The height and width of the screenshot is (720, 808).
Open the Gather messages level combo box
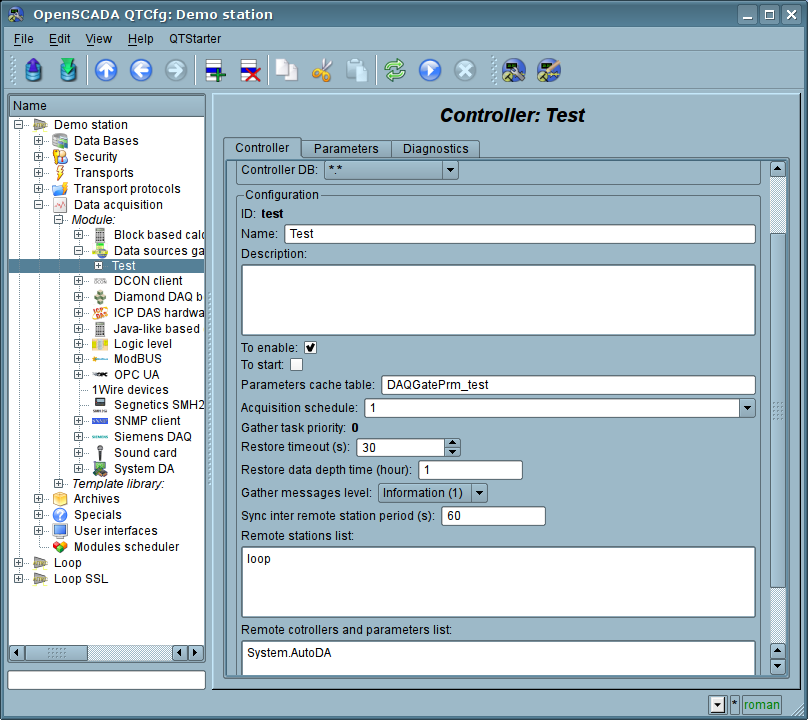[x=432, y=493]
